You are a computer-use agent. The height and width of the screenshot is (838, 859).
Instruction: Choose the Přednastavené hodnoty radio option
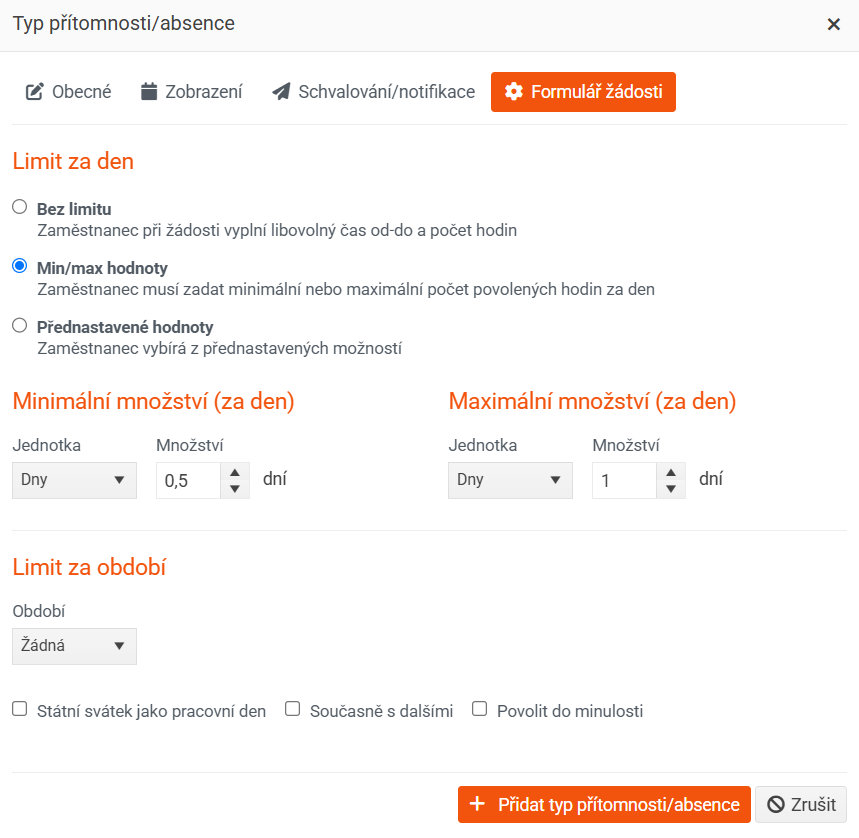pos(19,325)
